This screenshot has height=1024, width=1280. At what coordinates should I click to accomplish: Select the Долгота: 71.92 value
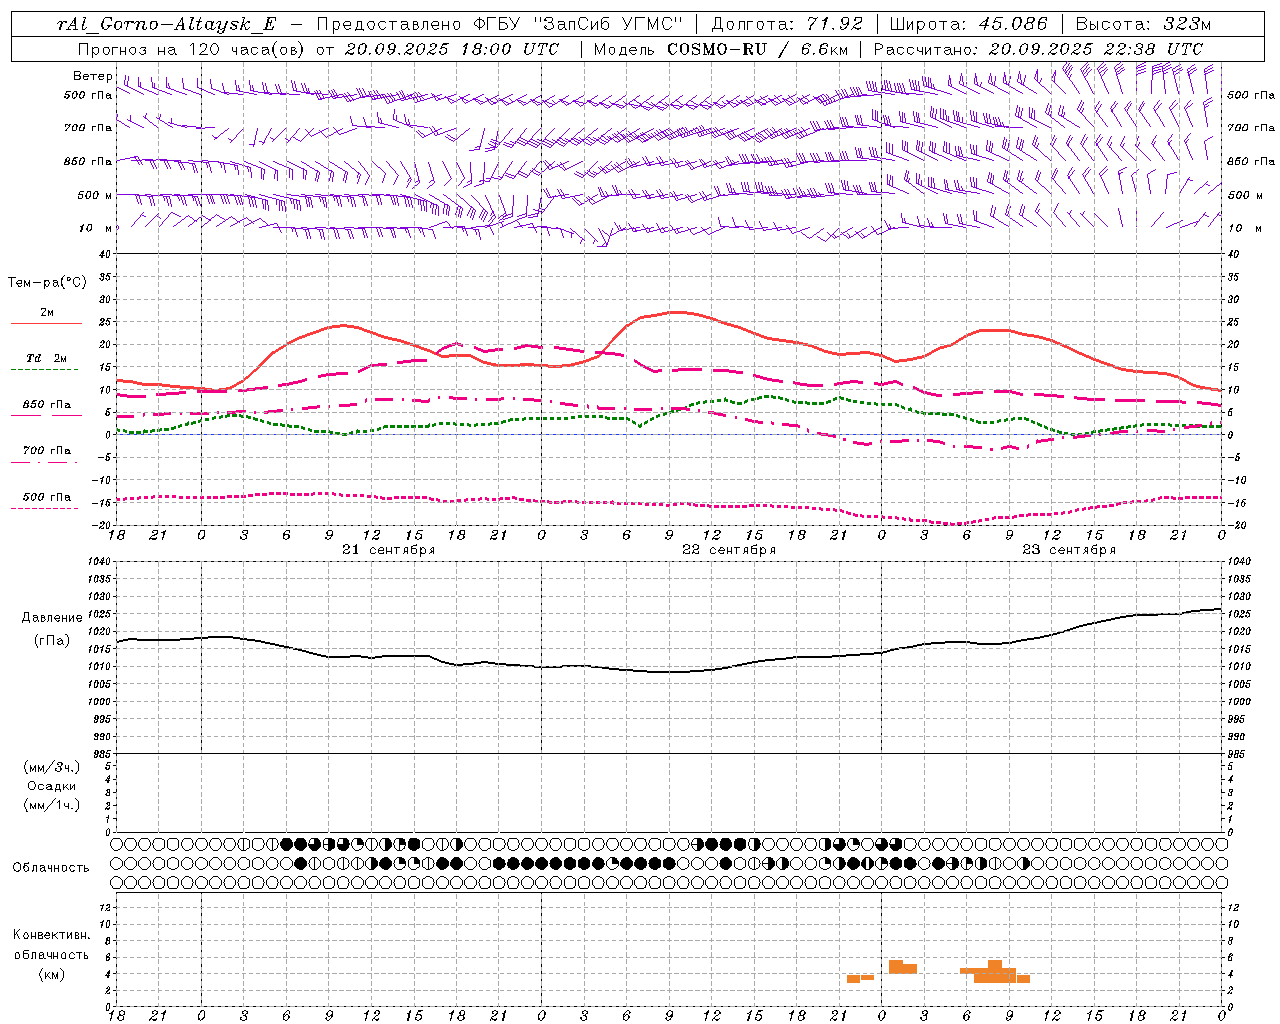787,24
